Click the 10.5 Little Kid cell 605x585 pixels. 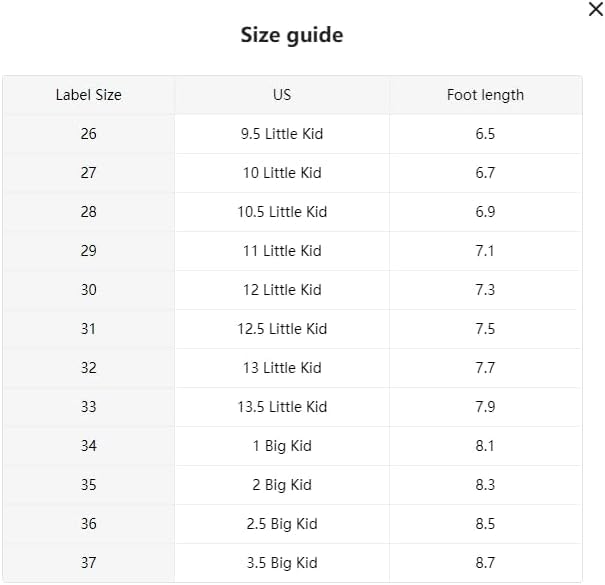(x=282, y=212)
